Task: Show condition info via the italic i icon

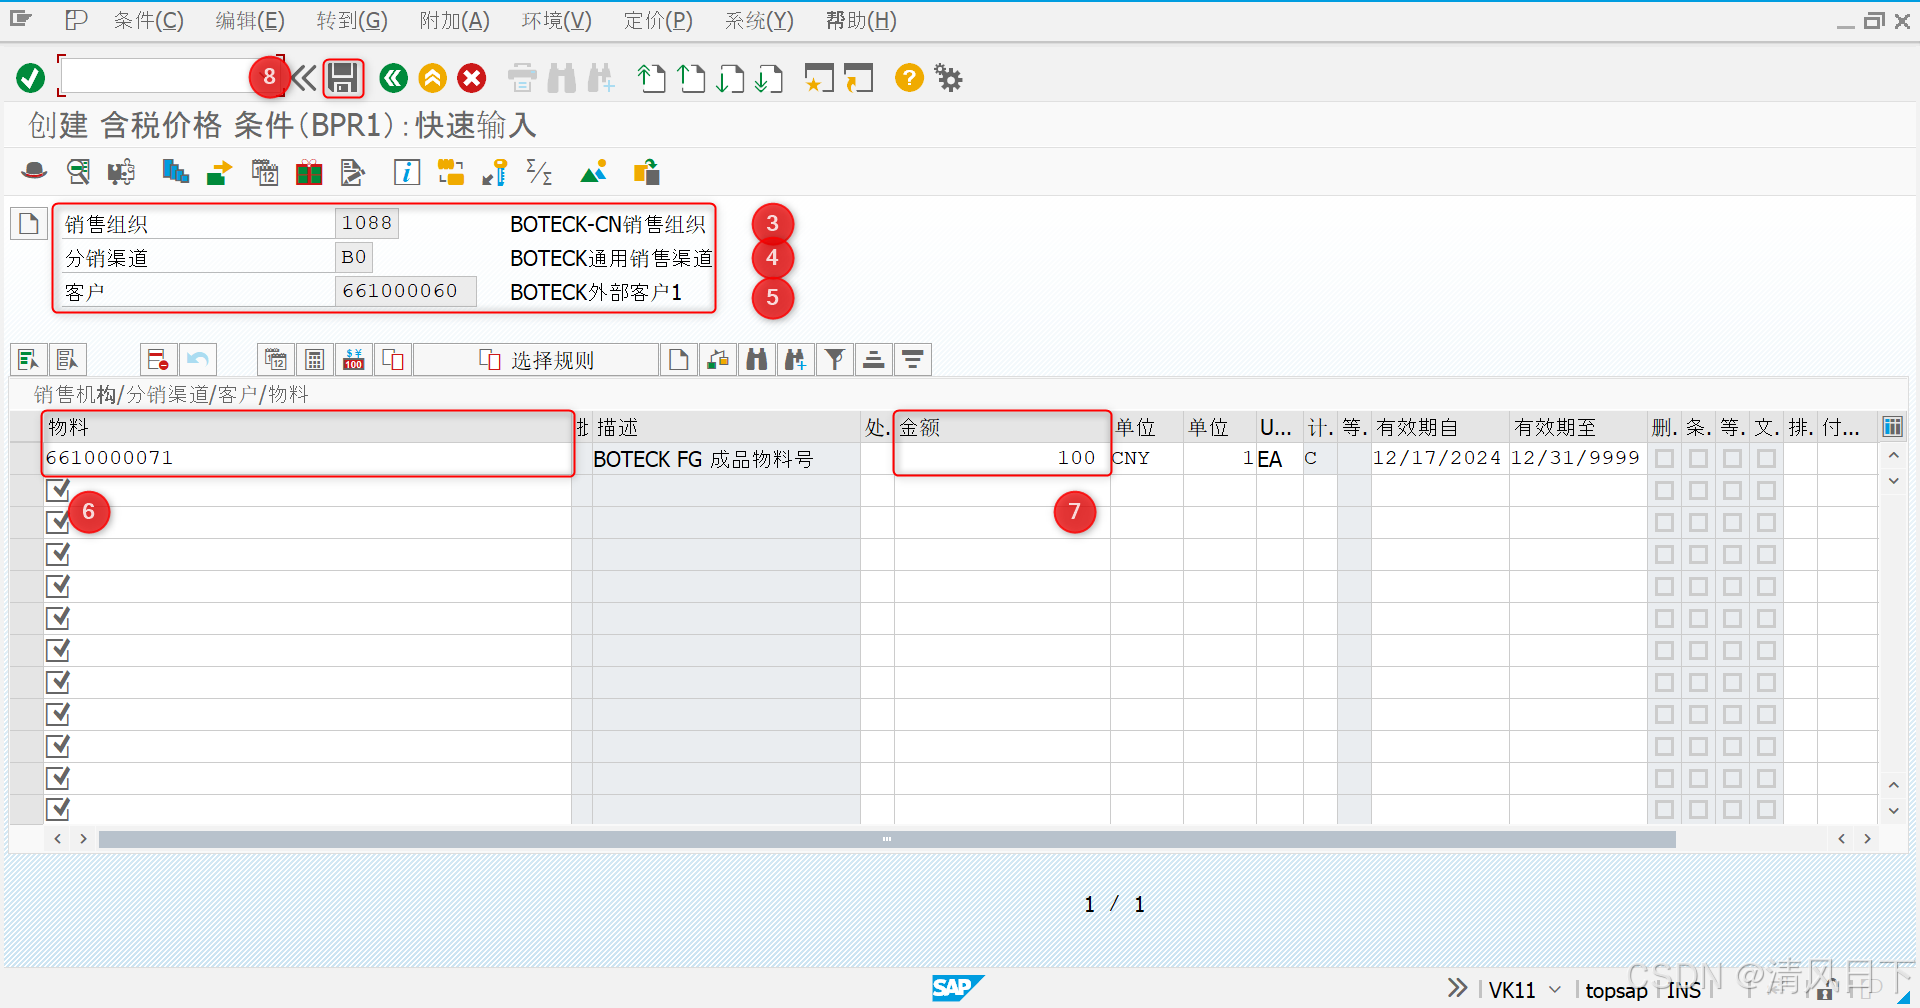Action: coord(406,172)
